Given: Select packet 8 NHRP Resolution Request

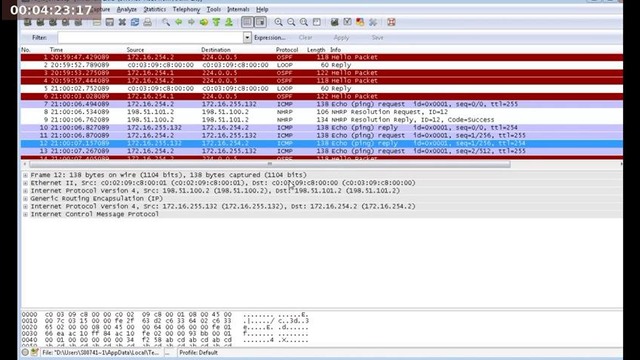Looking at the screenshot, I should [322, 112].
